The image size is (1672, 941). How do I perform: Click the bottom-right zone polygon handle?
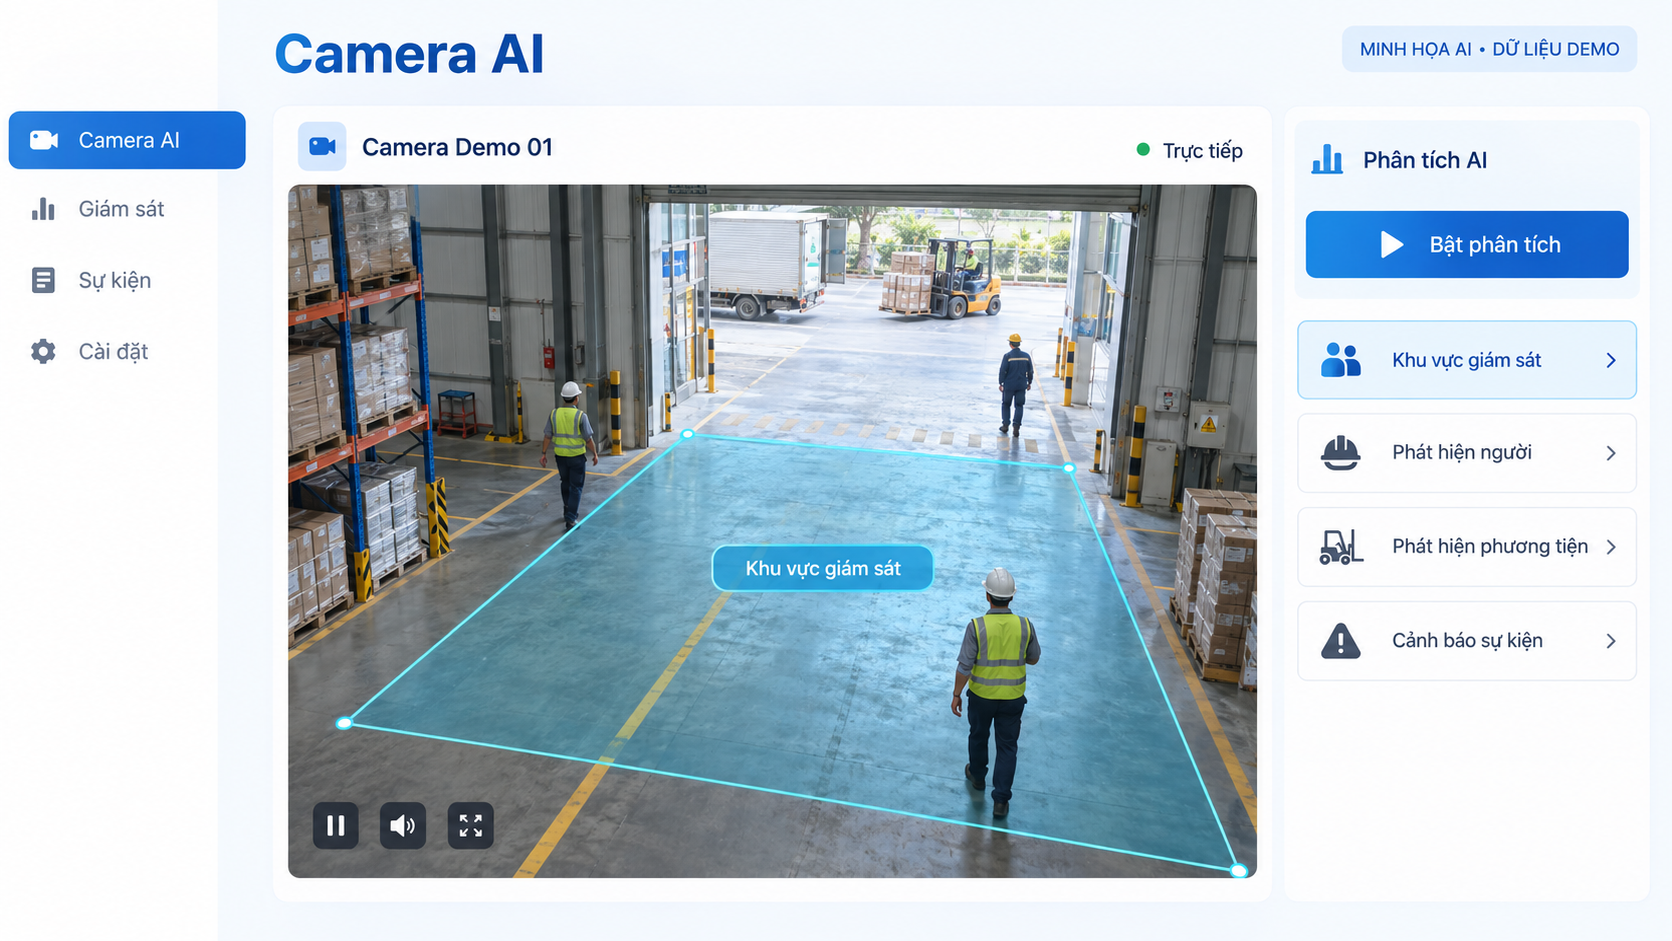(x=1239, y=871)
